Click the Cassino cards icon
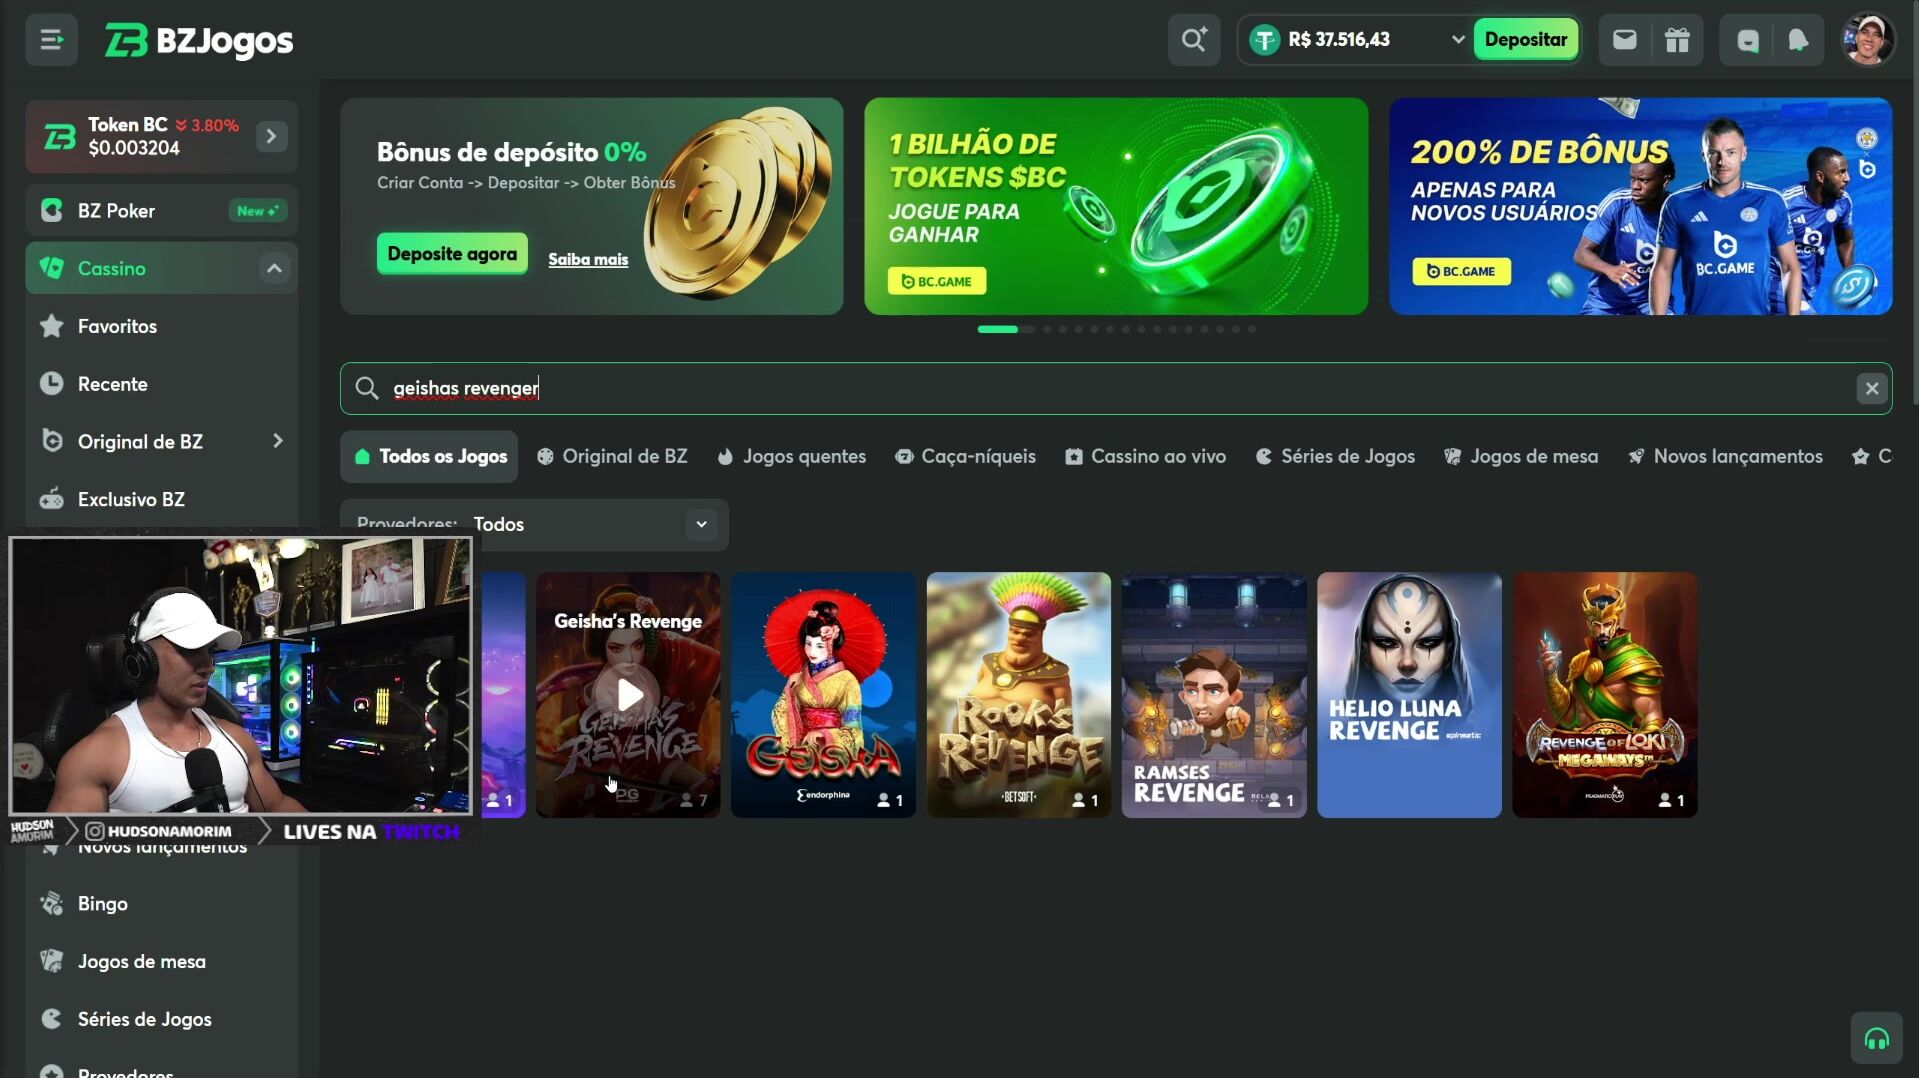This screenshot has height=1078, width=1919. coord(51,268)
